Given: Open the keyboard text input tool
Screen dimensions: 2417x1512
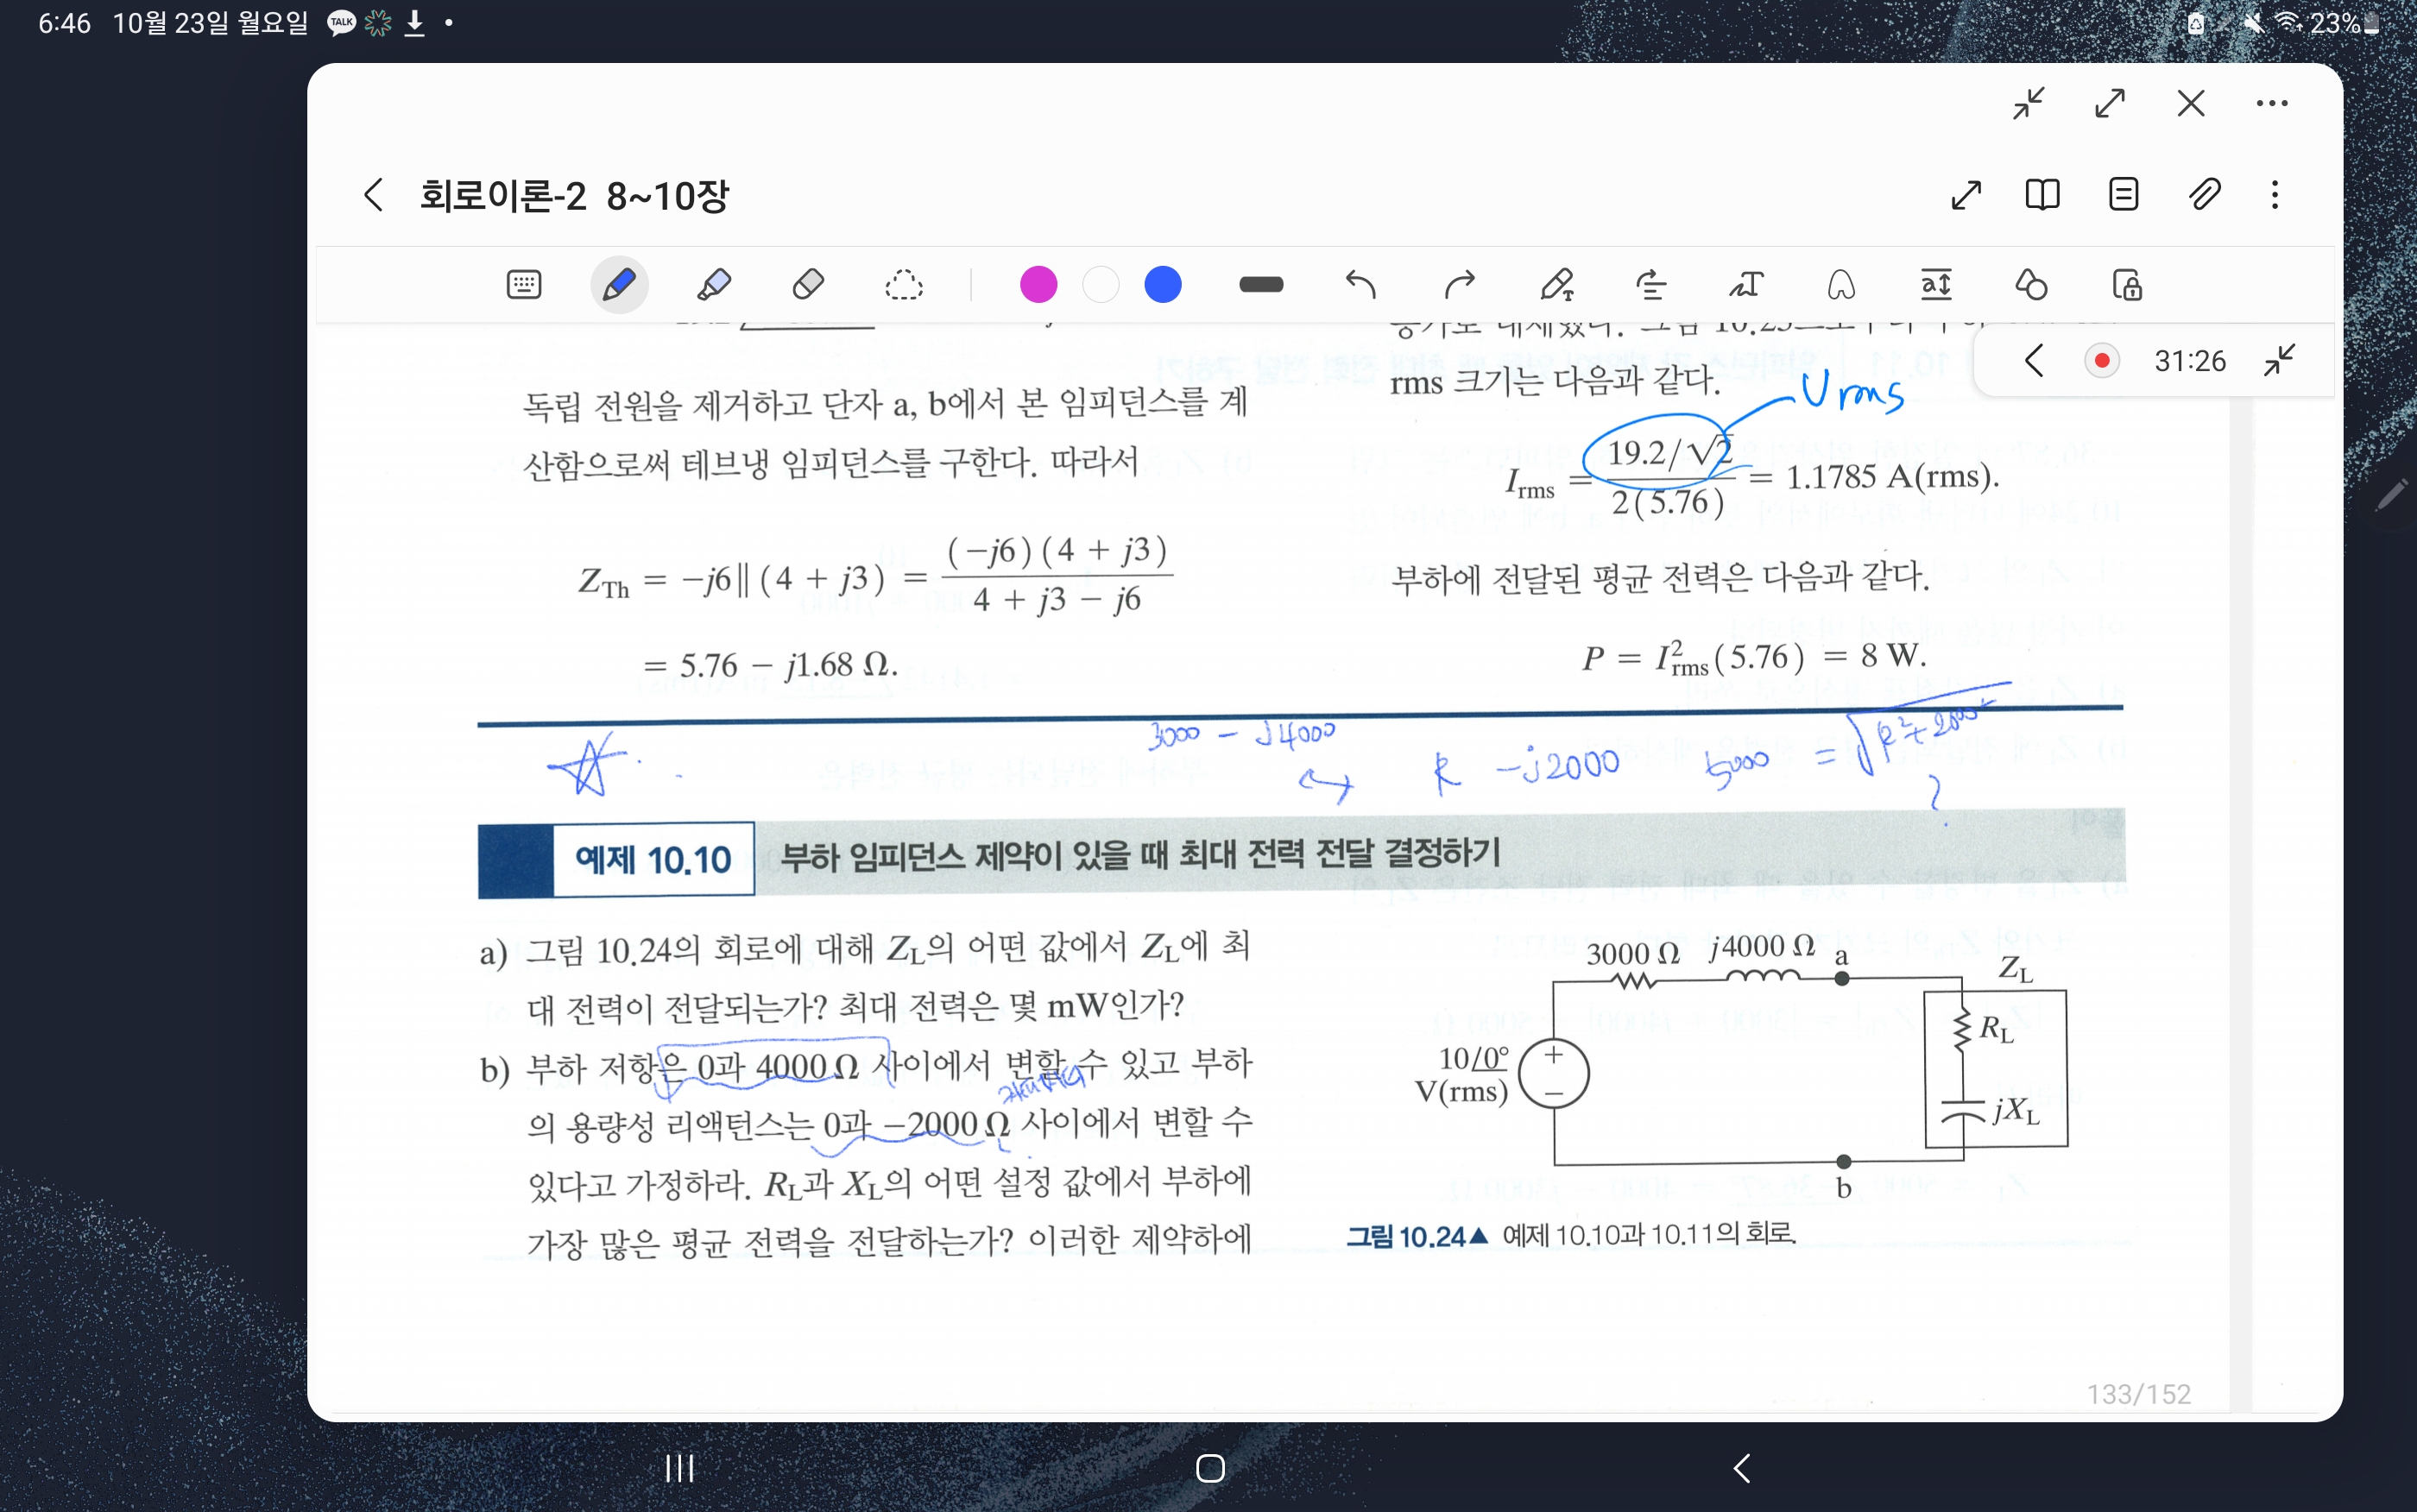Looking at the screenshot, I should tap(524, 285).
